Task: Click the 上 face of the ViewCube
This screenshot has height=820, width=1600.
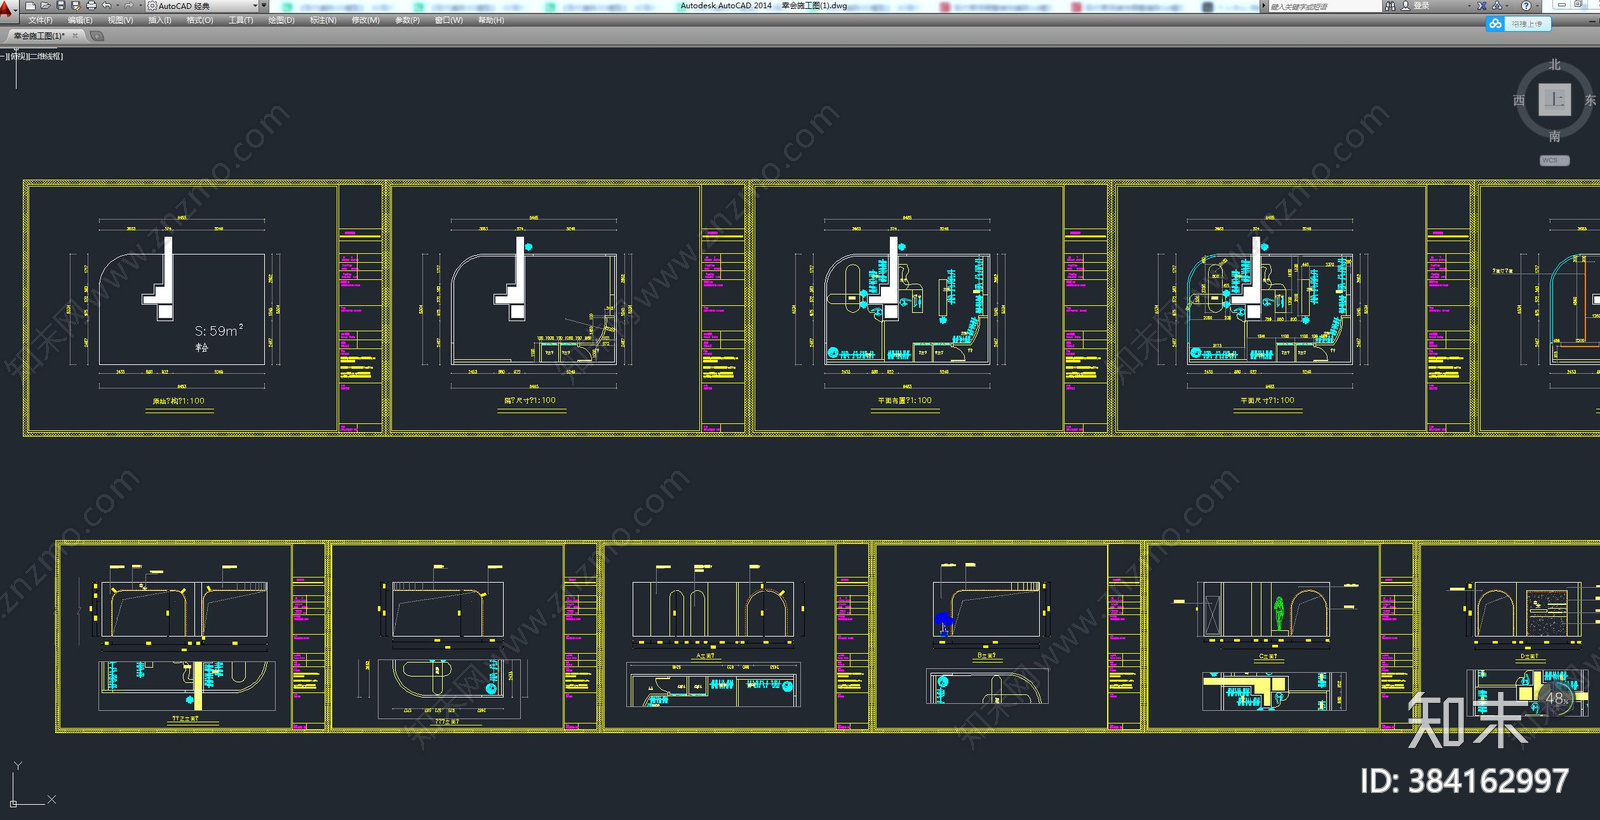Action: [1555, 100]
